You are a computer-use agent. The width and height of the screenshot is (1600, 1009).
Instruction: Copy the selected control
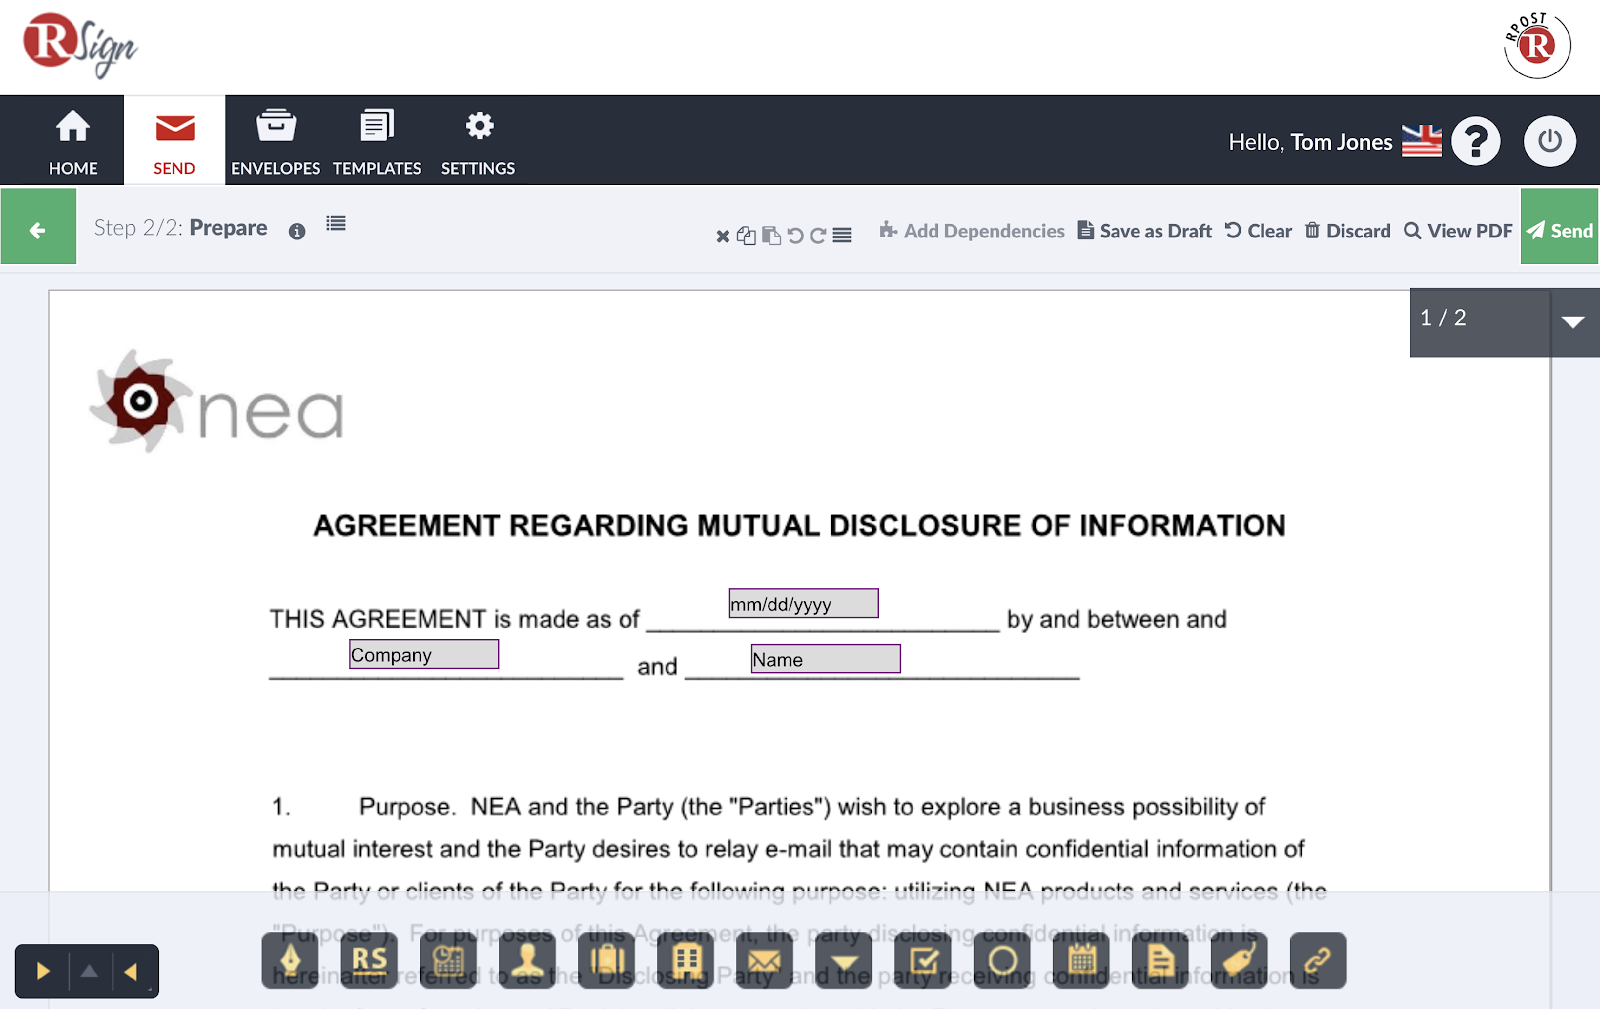coord(746,236)
